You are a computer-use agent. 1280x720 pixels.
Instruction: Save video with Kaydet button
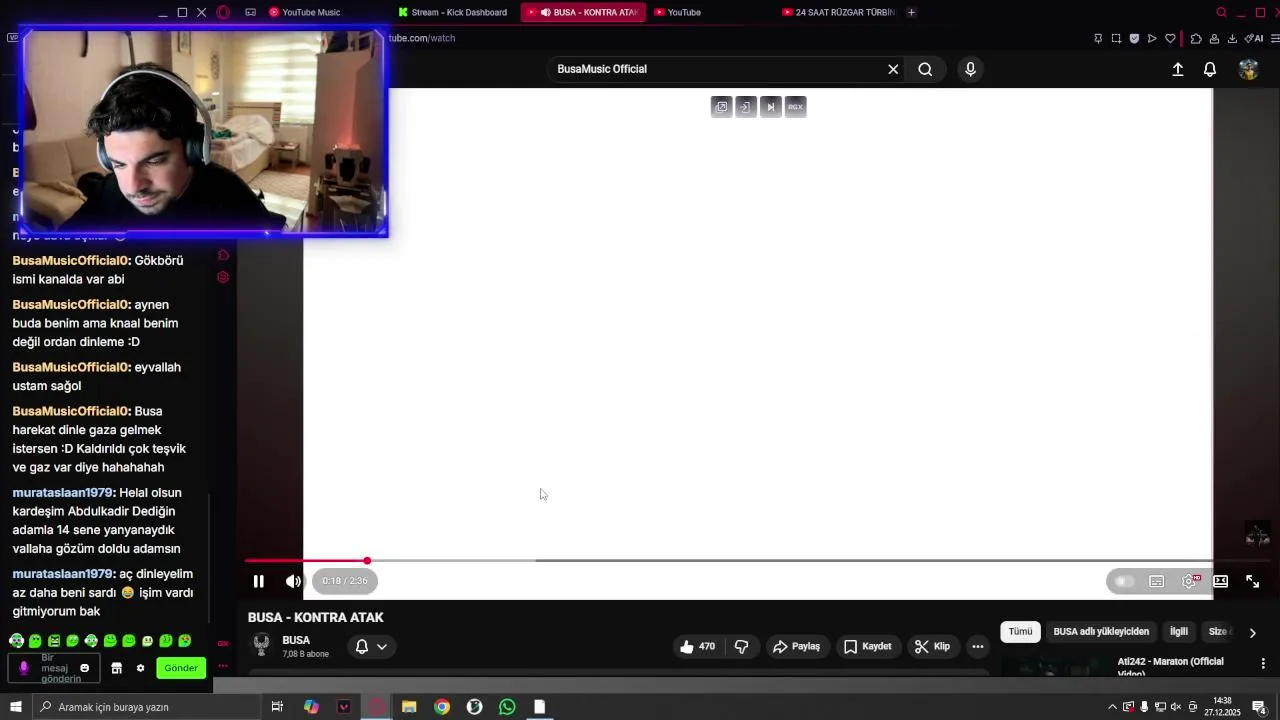867,647
